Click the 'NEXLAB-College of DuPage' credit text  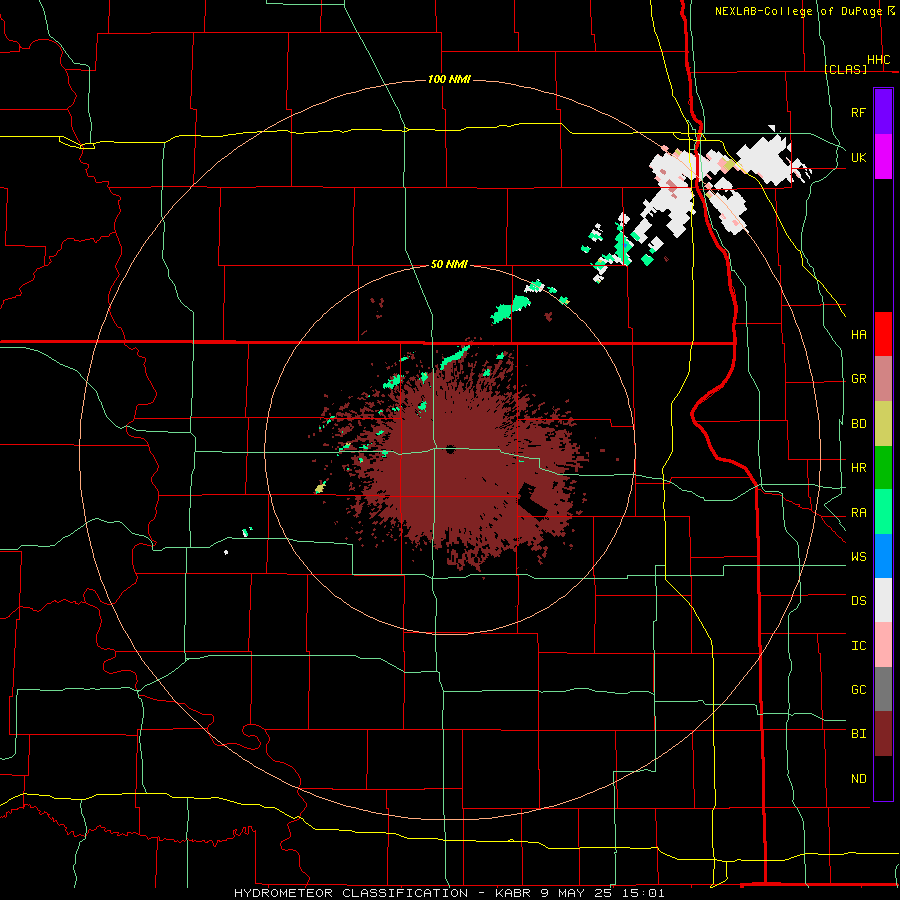pyautogui.click(x=800, y=11)
